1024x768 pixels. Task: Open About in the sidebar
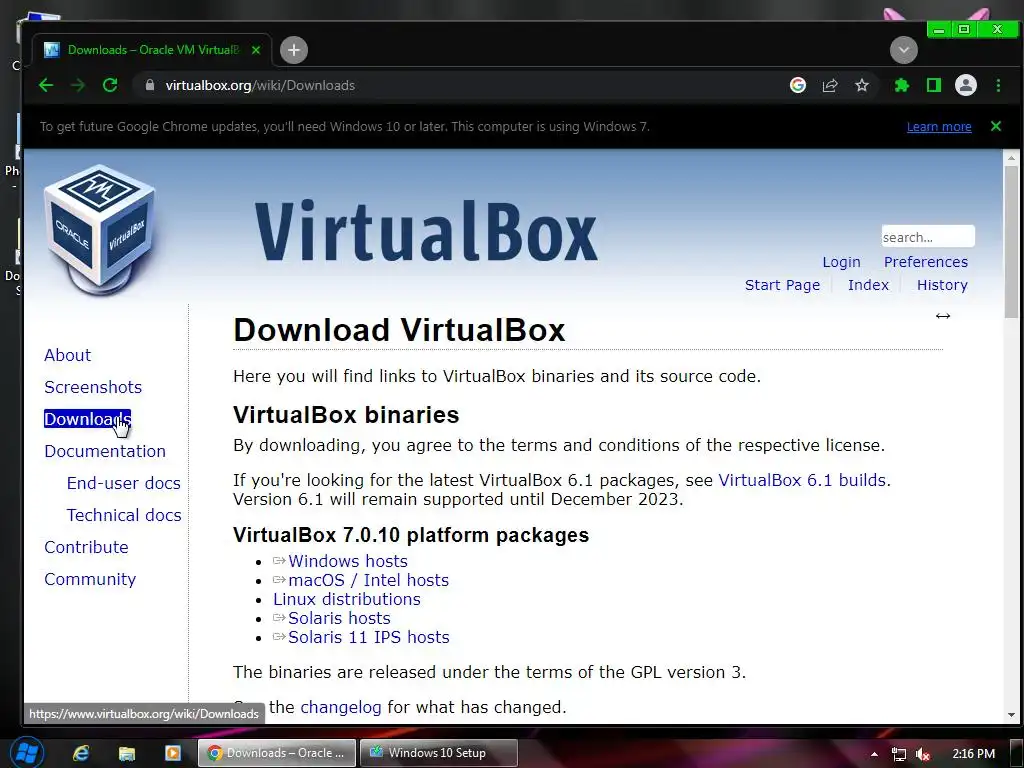(x=67, y=355)
